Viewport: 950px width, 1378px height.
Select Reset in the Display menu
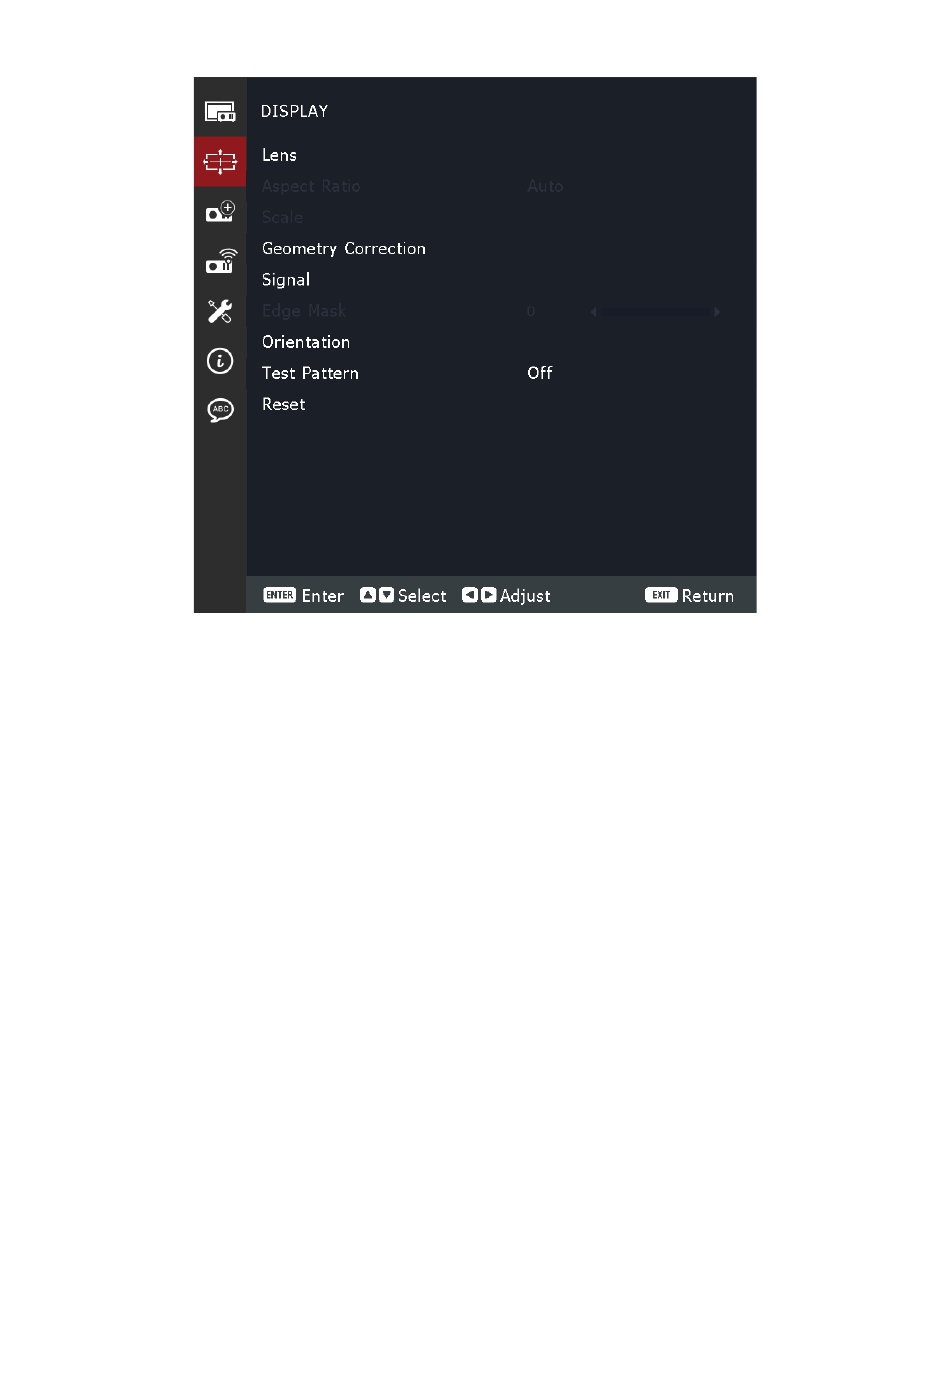tap(284, 404)
